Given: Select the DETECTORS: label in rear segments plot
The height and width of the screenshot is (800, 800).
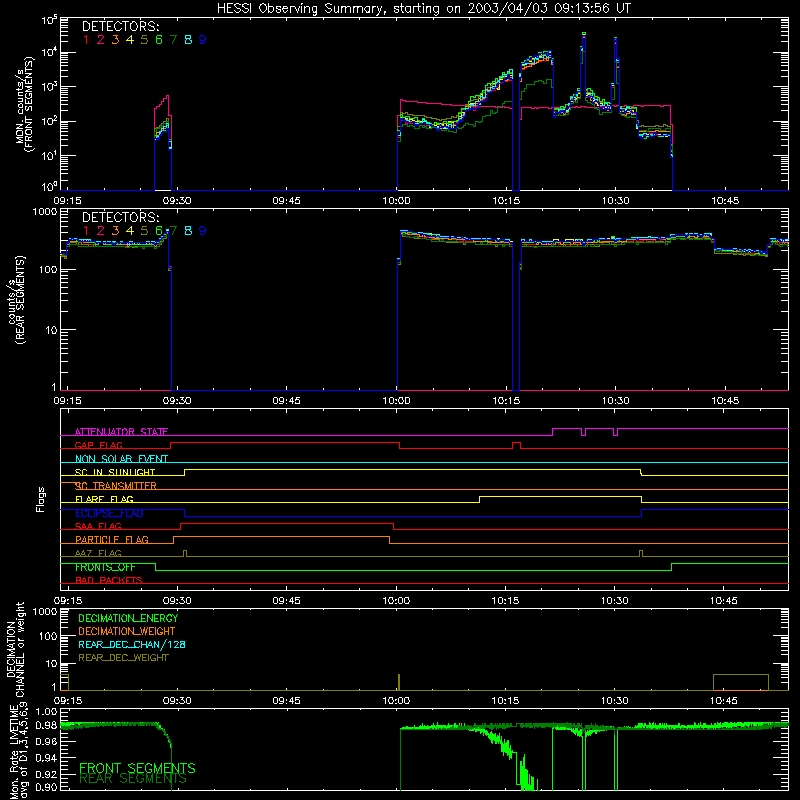Looking at the screenshot, I should pyautogui.click(x=120, y=218).
